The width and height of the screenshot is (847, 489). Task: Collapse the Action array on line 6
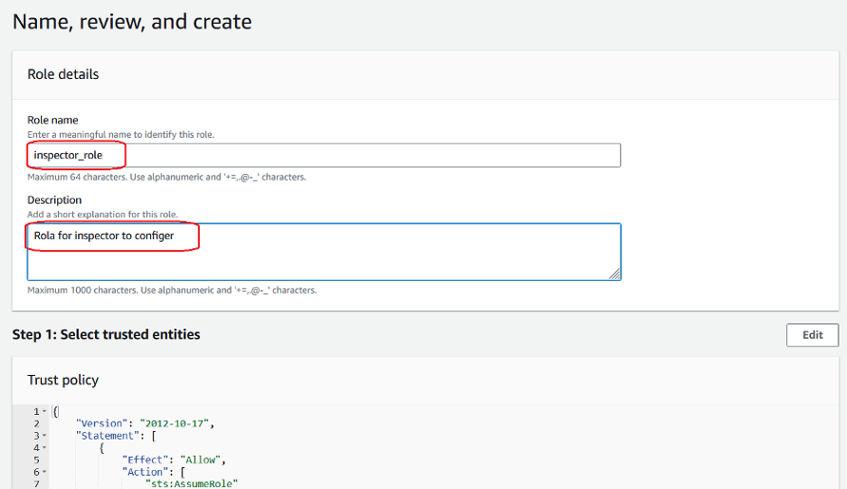point(43,471)
